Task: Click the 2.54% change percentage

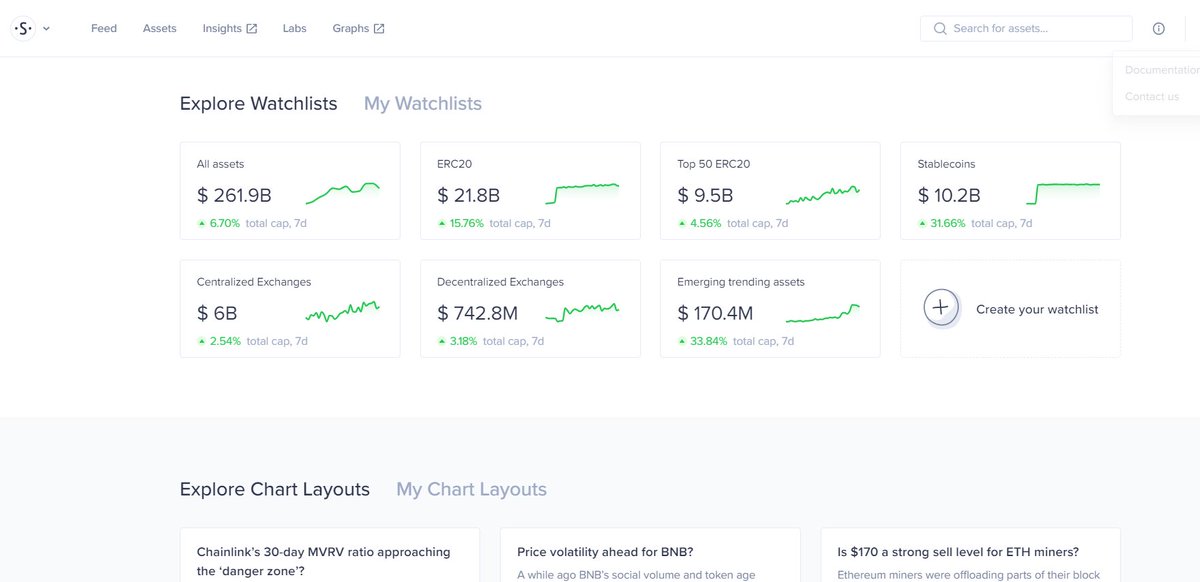Action: tap(225, 341)
